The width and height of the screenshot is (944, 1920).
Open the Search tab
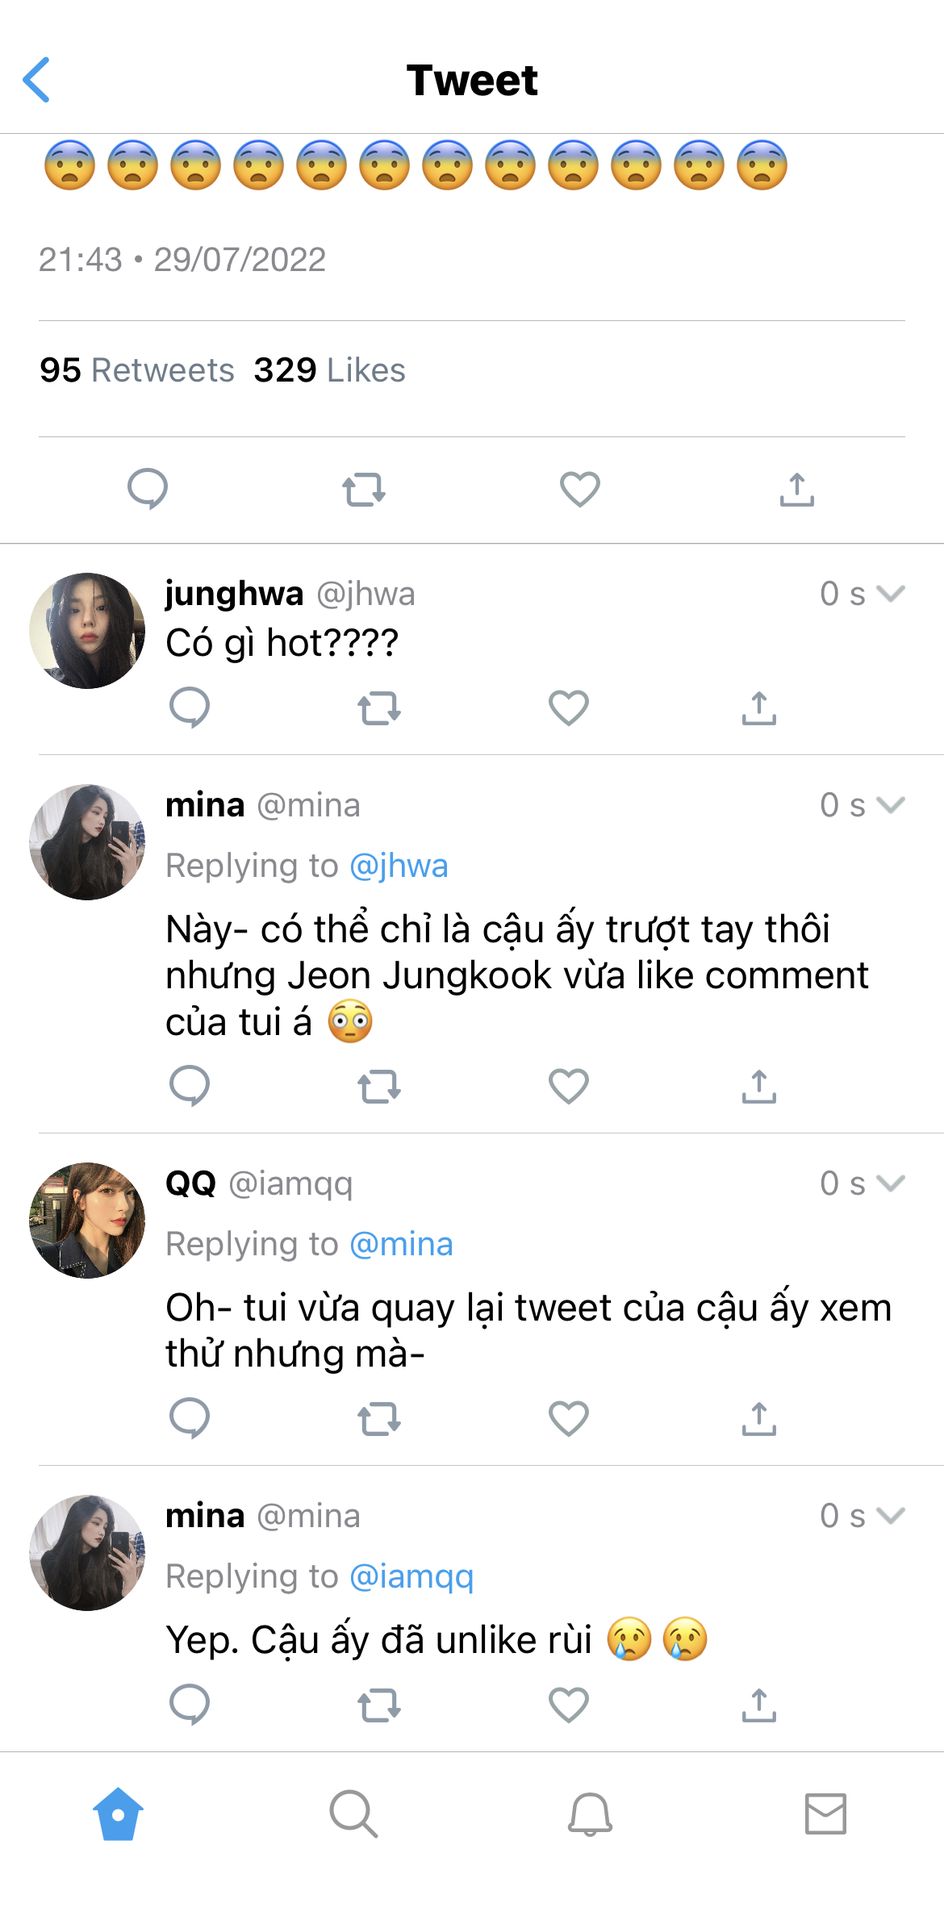353,1814
